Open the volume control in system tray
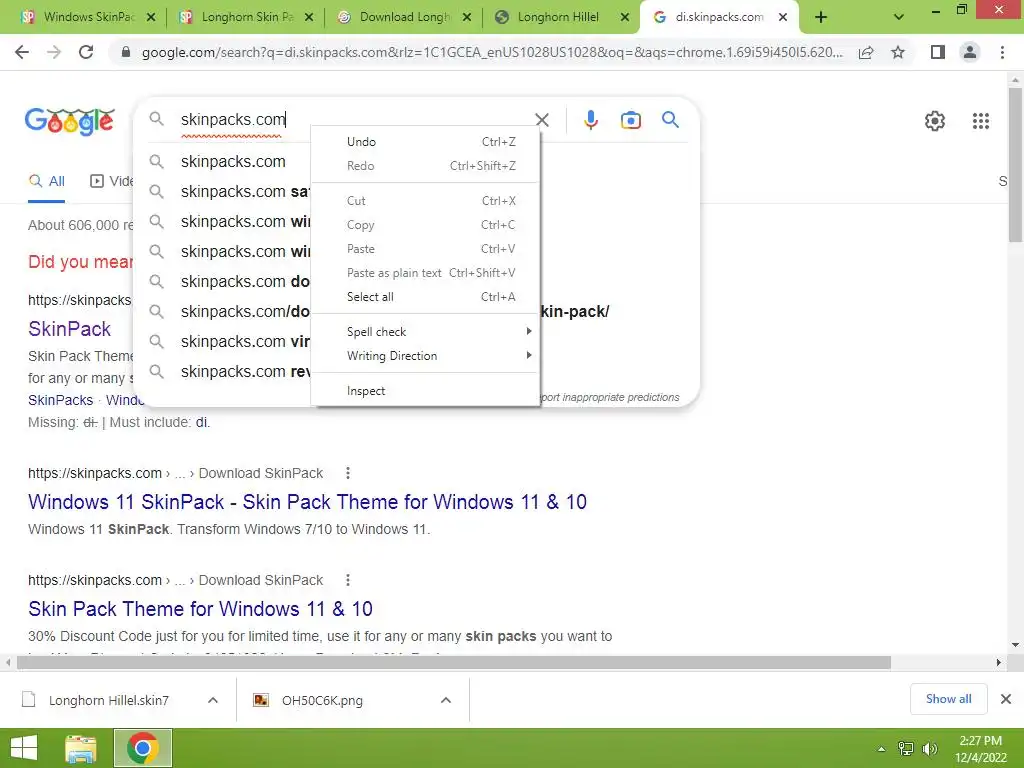 pyautogui.click(x=930, y=749)
